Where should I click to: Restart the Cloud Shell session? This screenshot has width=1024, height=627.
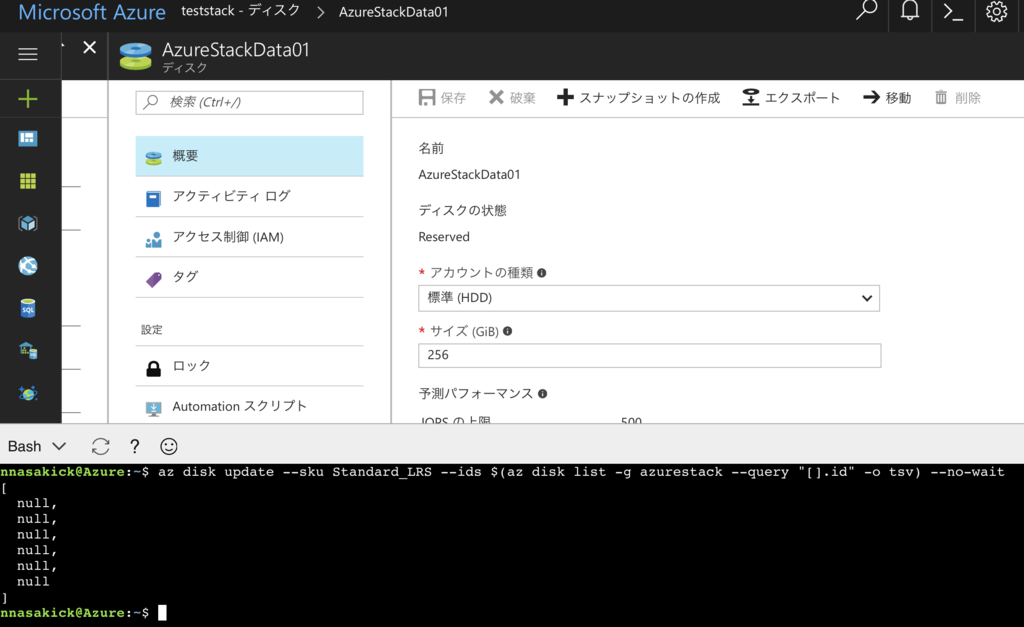click(x=100, y=446)
